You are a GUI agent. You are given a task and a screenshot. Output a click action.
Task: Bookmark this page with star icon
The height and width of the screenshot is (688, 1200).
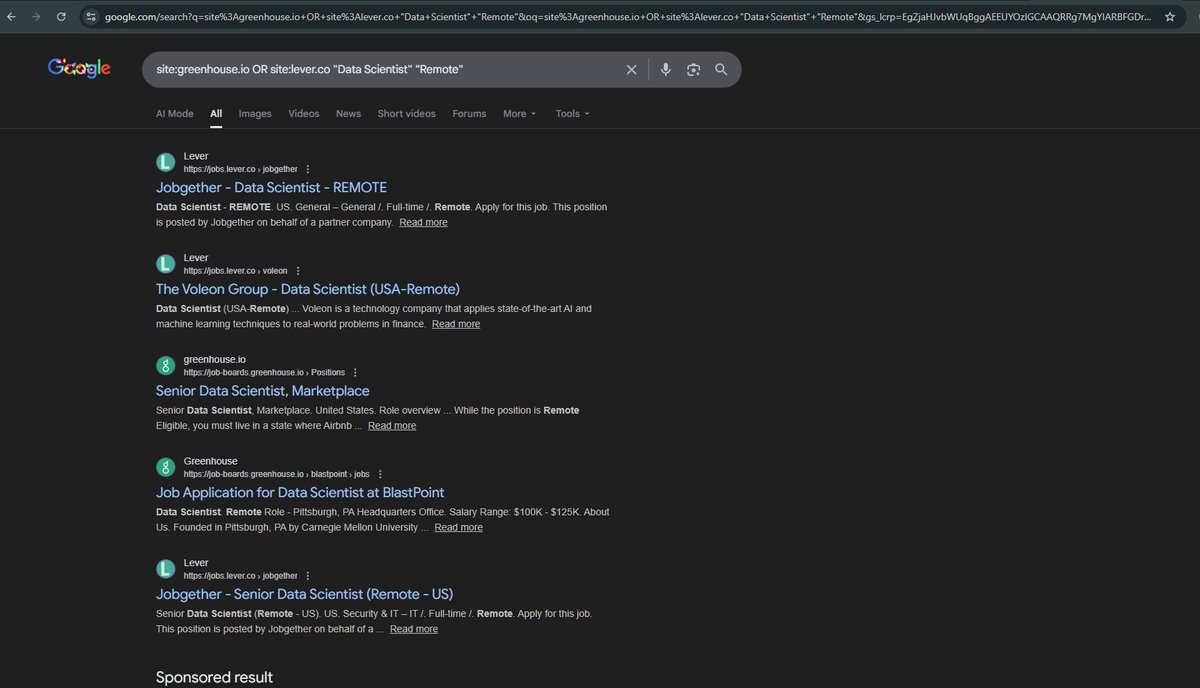point(1170,17)
